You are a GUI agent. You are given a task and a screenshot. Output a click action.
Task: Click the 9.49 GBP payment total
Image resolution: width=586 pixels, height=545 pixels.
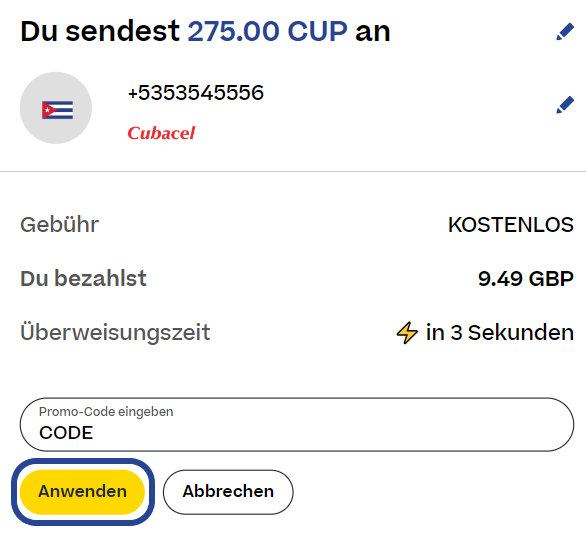[526, 278]
